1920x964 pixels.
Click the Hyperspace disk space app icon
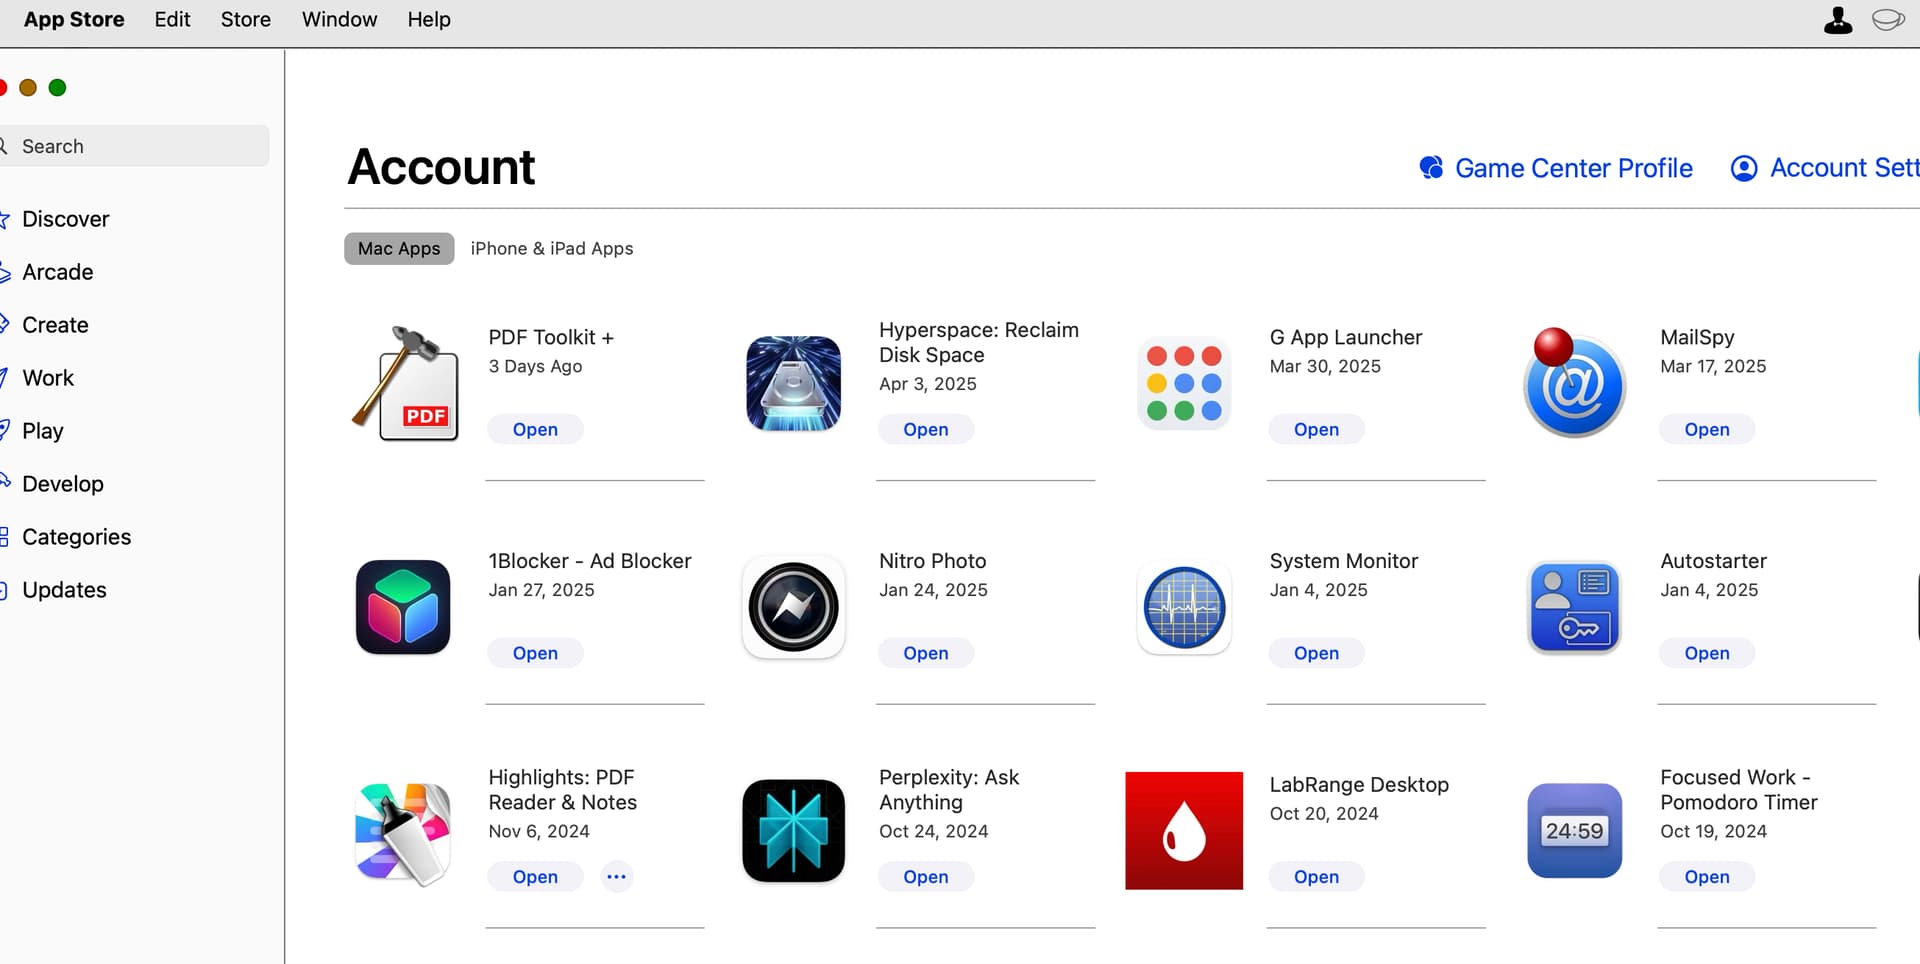coord(793,384)
